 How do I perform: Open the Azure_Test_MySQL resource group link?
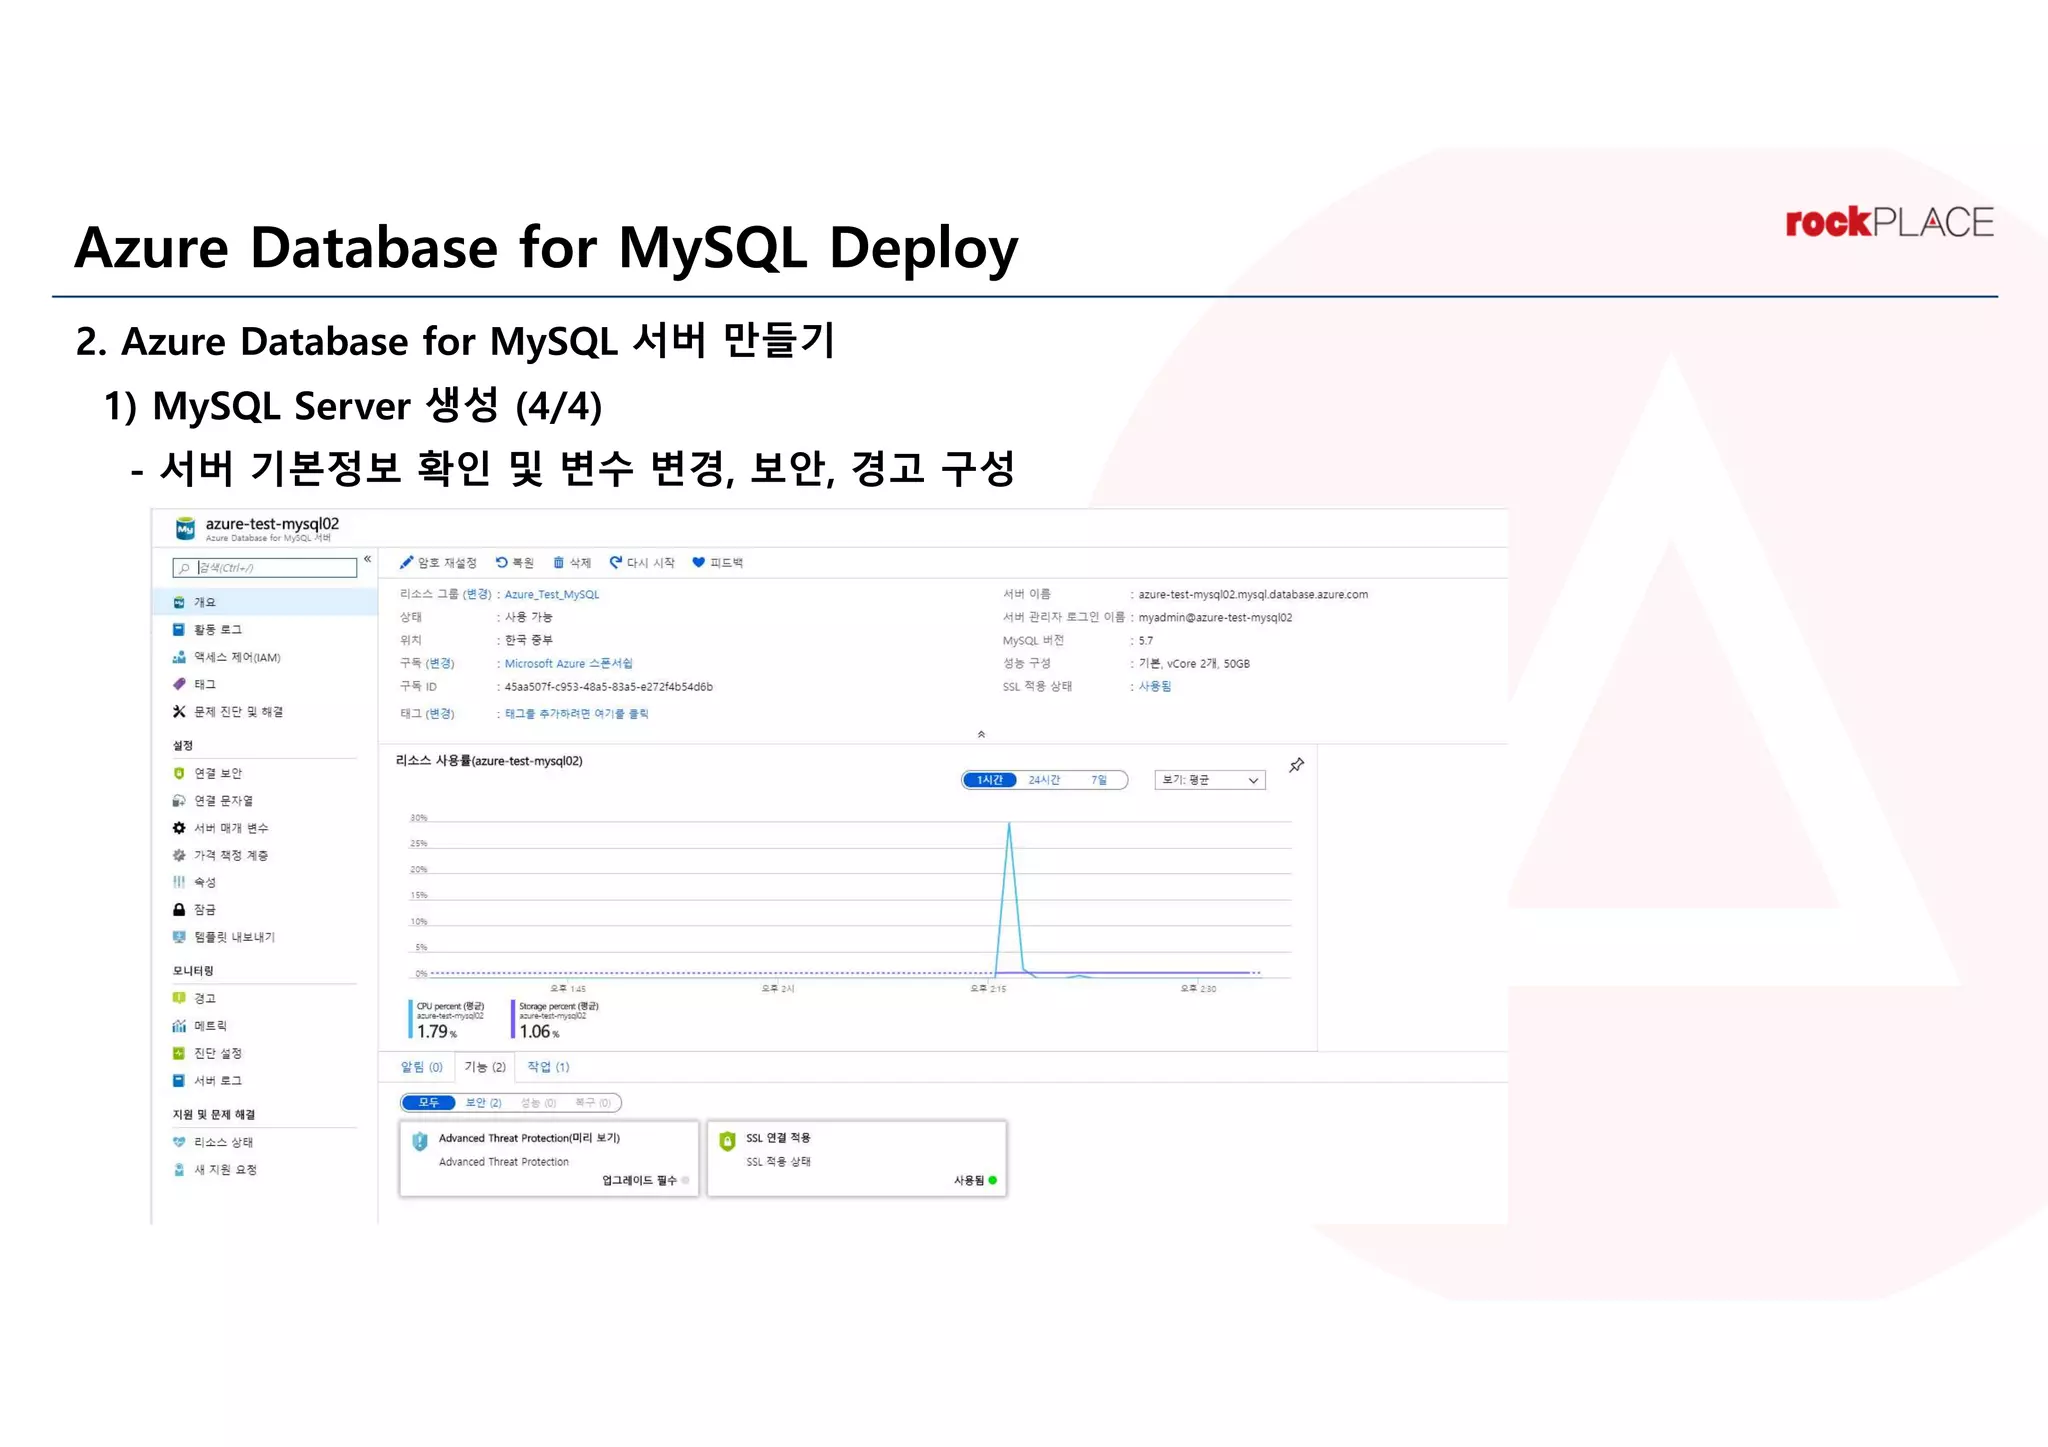(x=552, y=594)
